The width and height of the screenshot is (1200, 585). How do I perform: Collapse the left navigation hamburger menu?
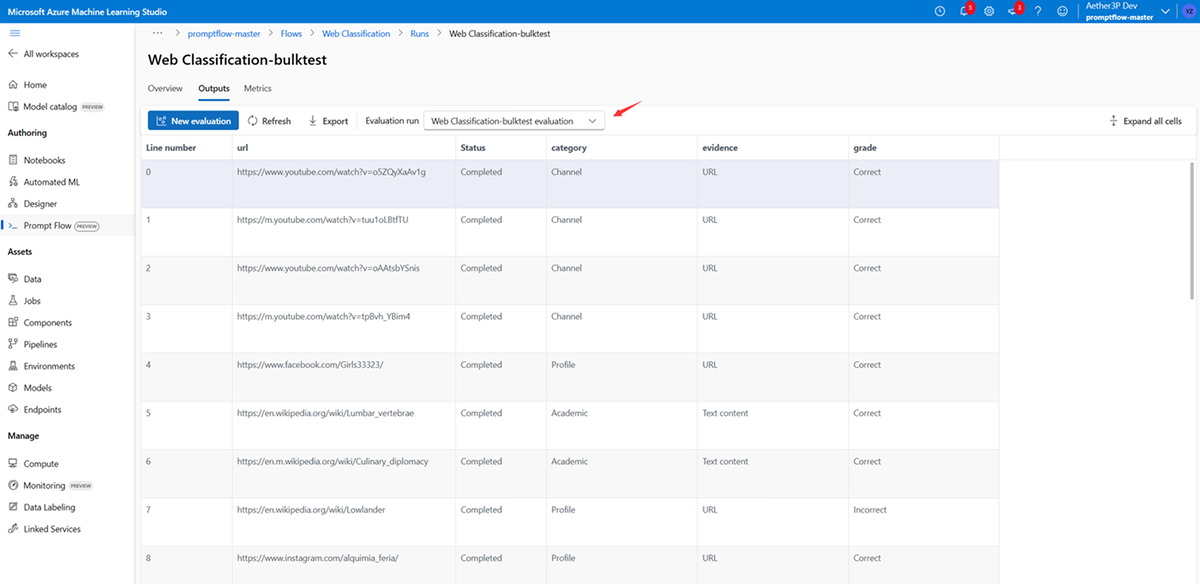(x=14, y=33)
